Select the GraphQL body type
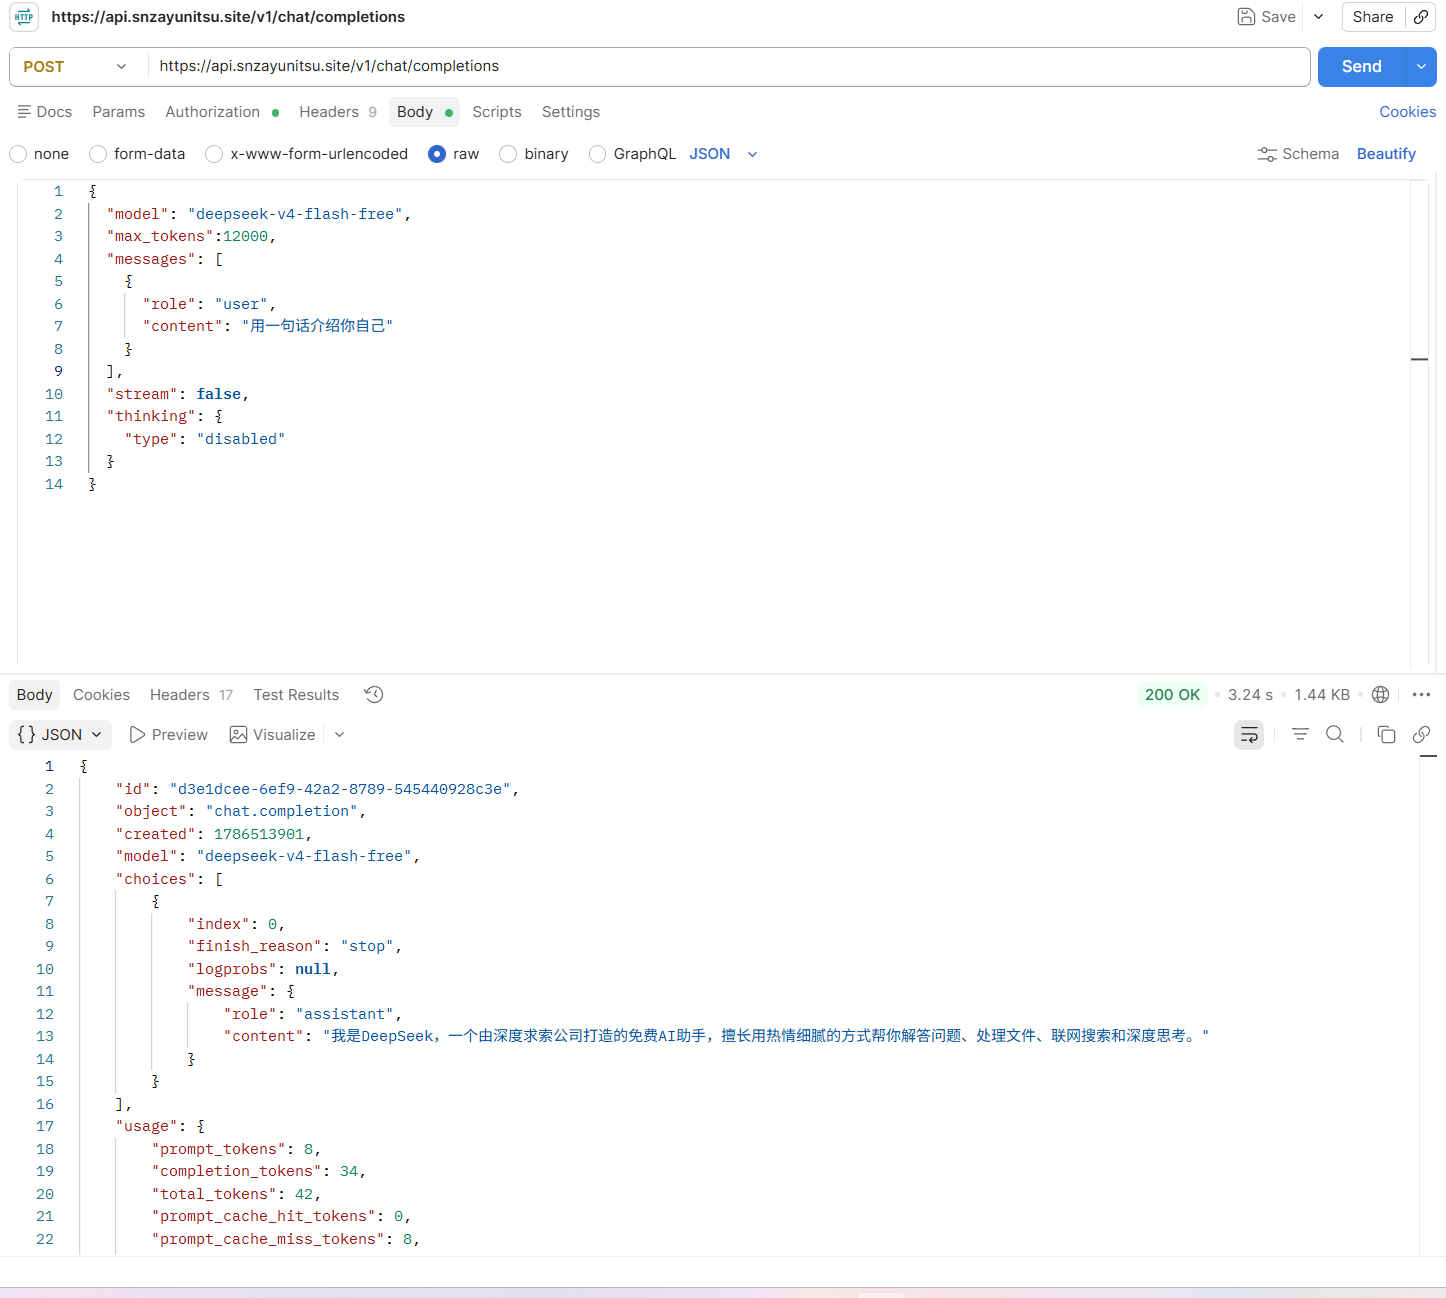Viewport: 1446px width, 1298px height. coord(598,154)
